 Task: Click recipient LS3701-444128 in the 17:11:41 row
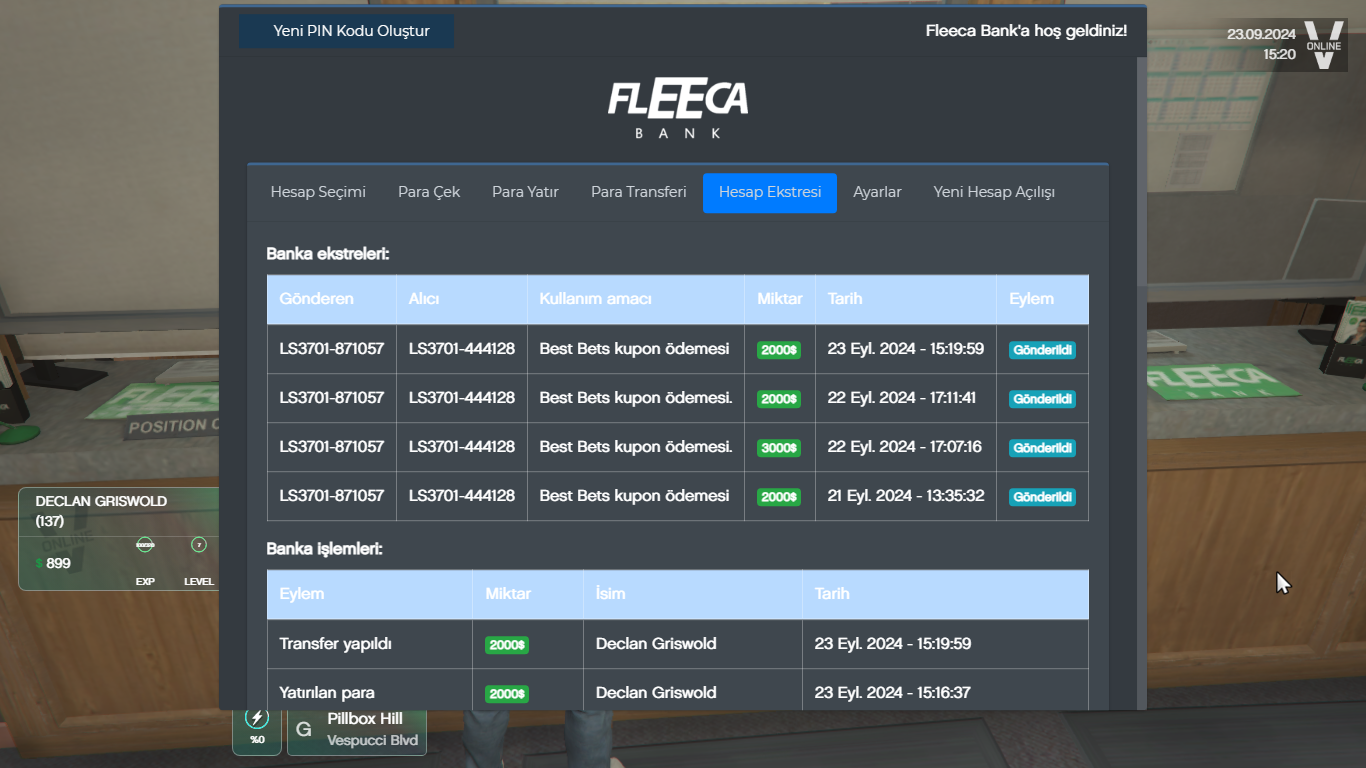coord(462,398)
